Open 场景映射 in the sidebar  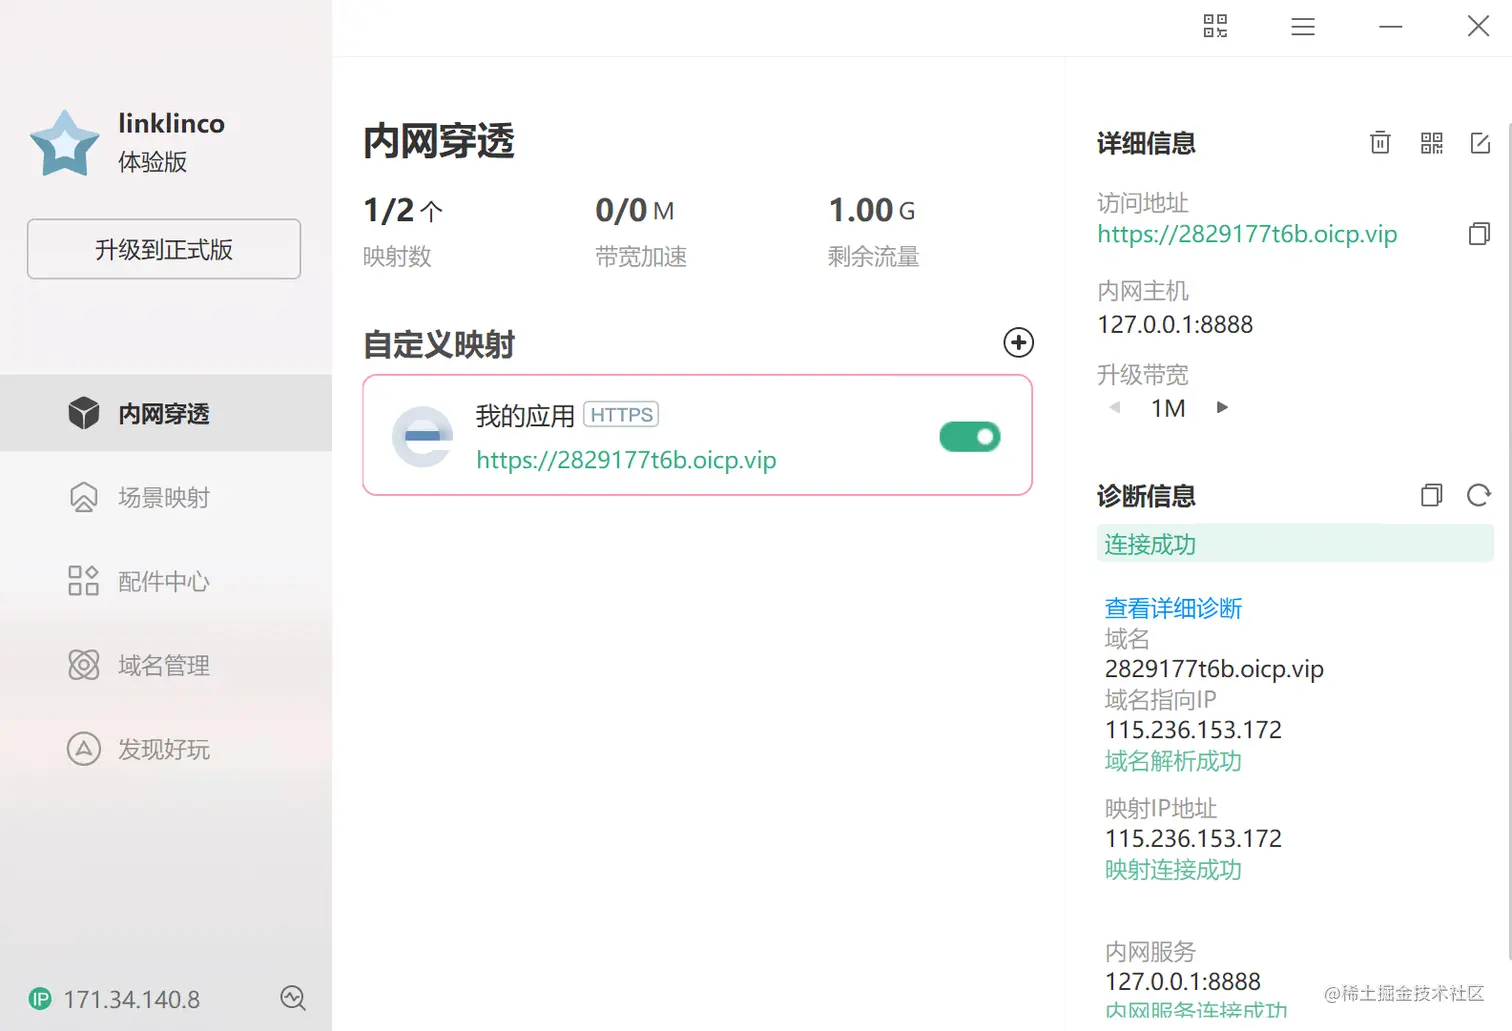(166, 497)
